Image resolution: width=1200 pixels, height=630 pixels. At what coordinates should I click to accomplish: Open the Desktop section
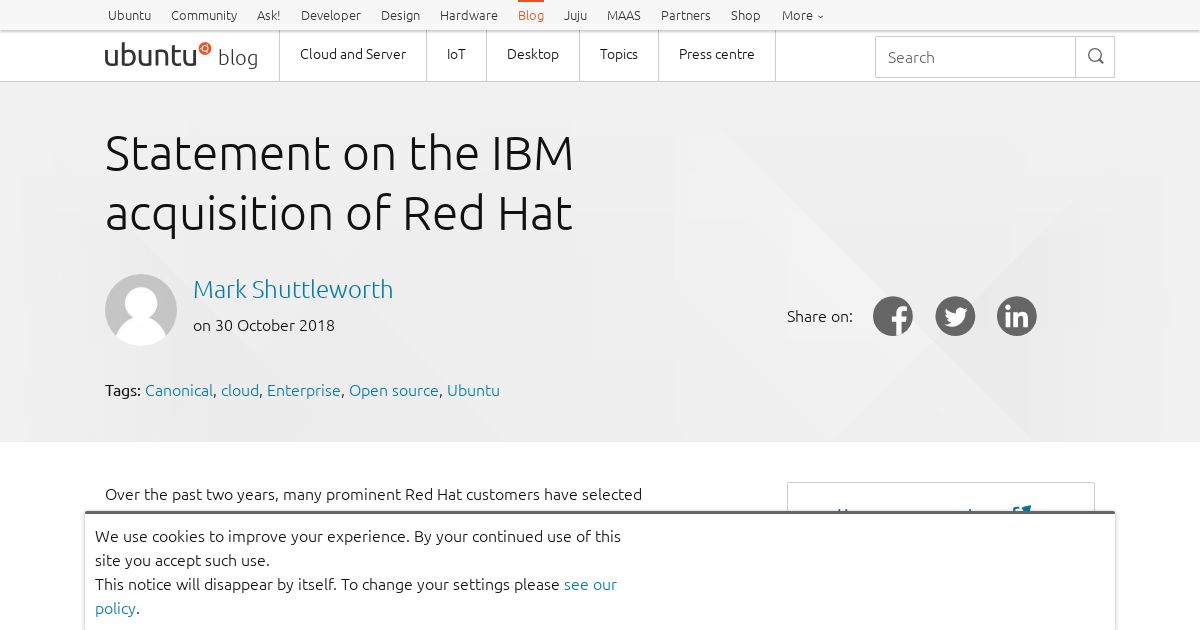pos(533,55)
